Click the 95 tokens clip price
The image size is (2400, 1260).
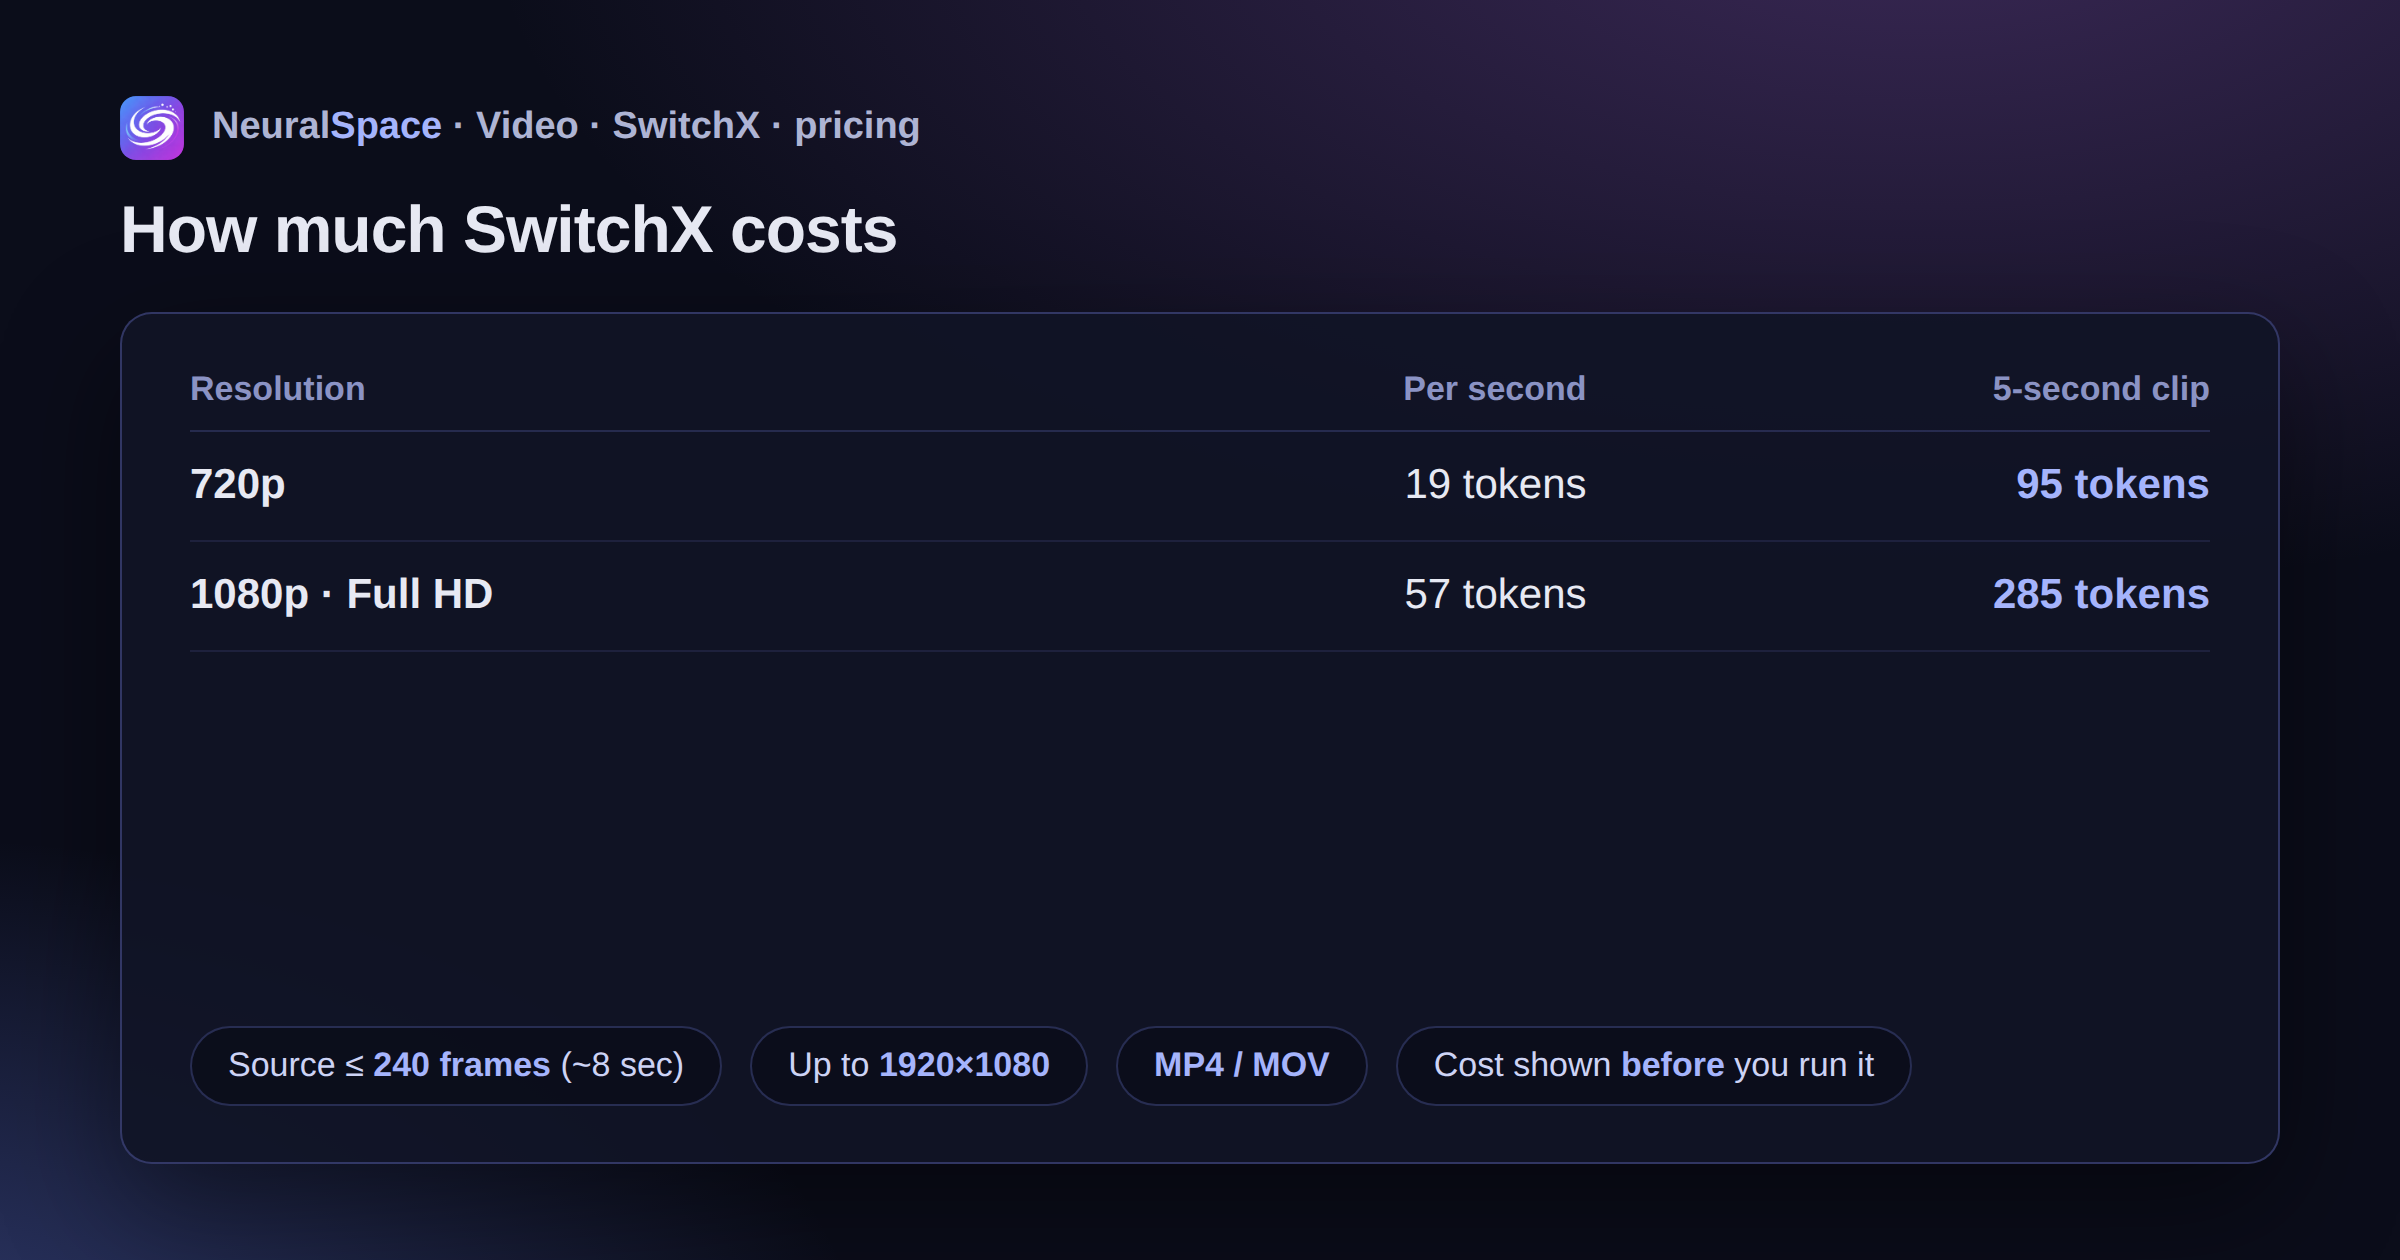[x=2112, y=485]
